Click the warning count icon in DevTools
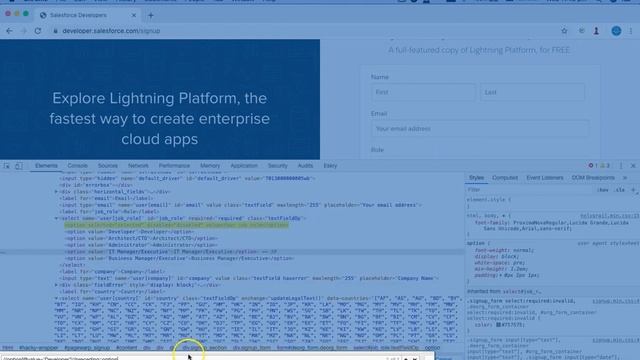Screen dimensions: 640x360 [602, 166]
